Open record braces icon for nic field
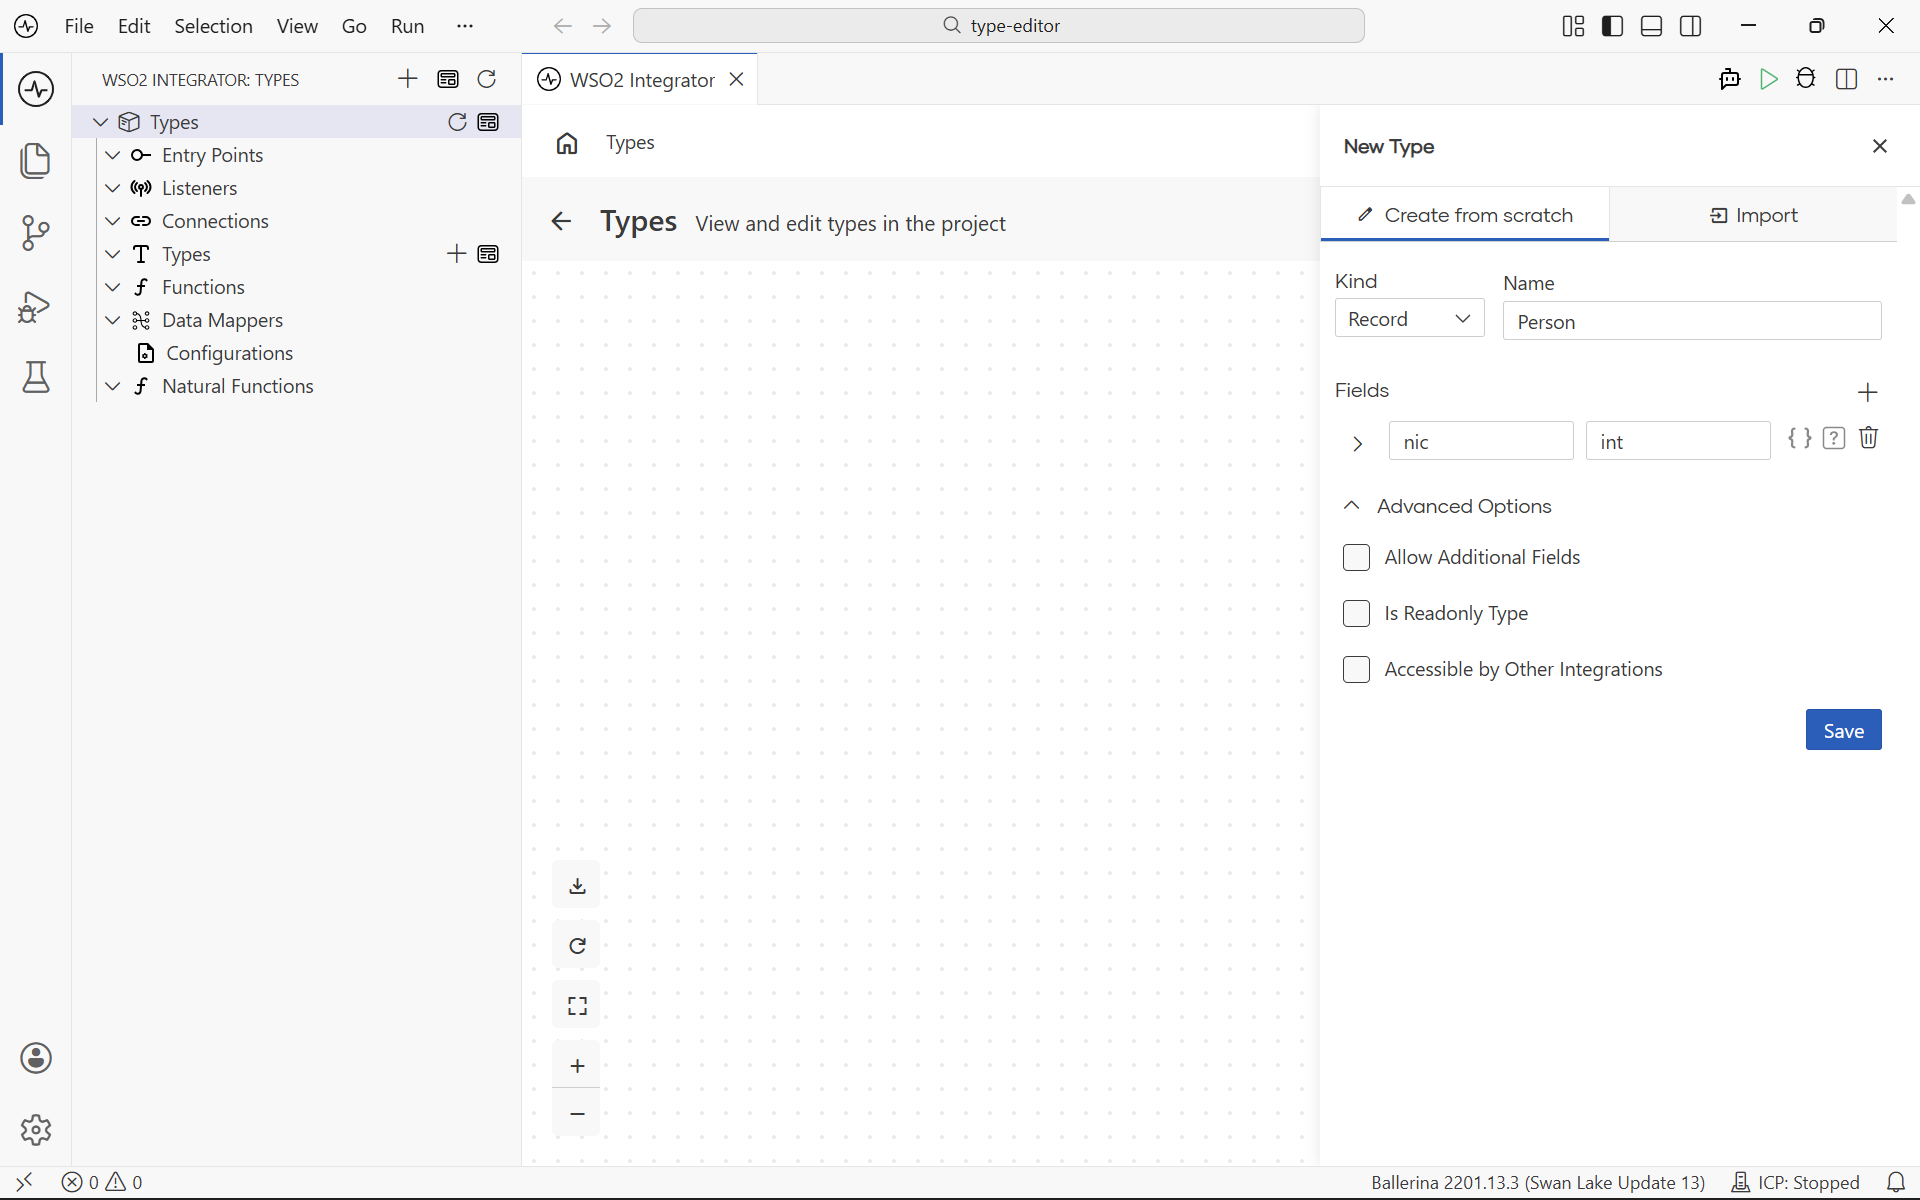Image resolution: width=1920 pixels, height=1200 pixels. point(1800,438)
